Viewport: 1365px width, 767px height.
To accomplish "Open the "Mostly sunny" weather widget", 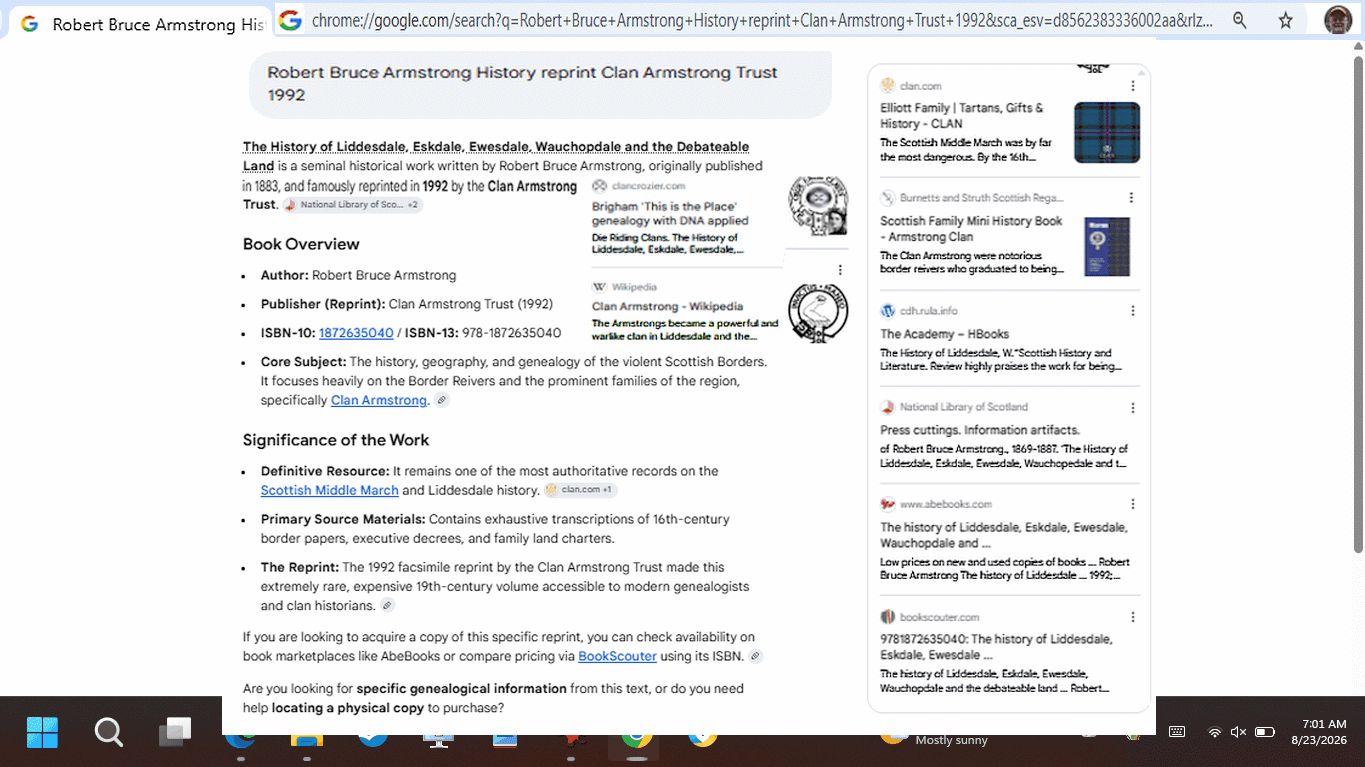I will [935, 738].
